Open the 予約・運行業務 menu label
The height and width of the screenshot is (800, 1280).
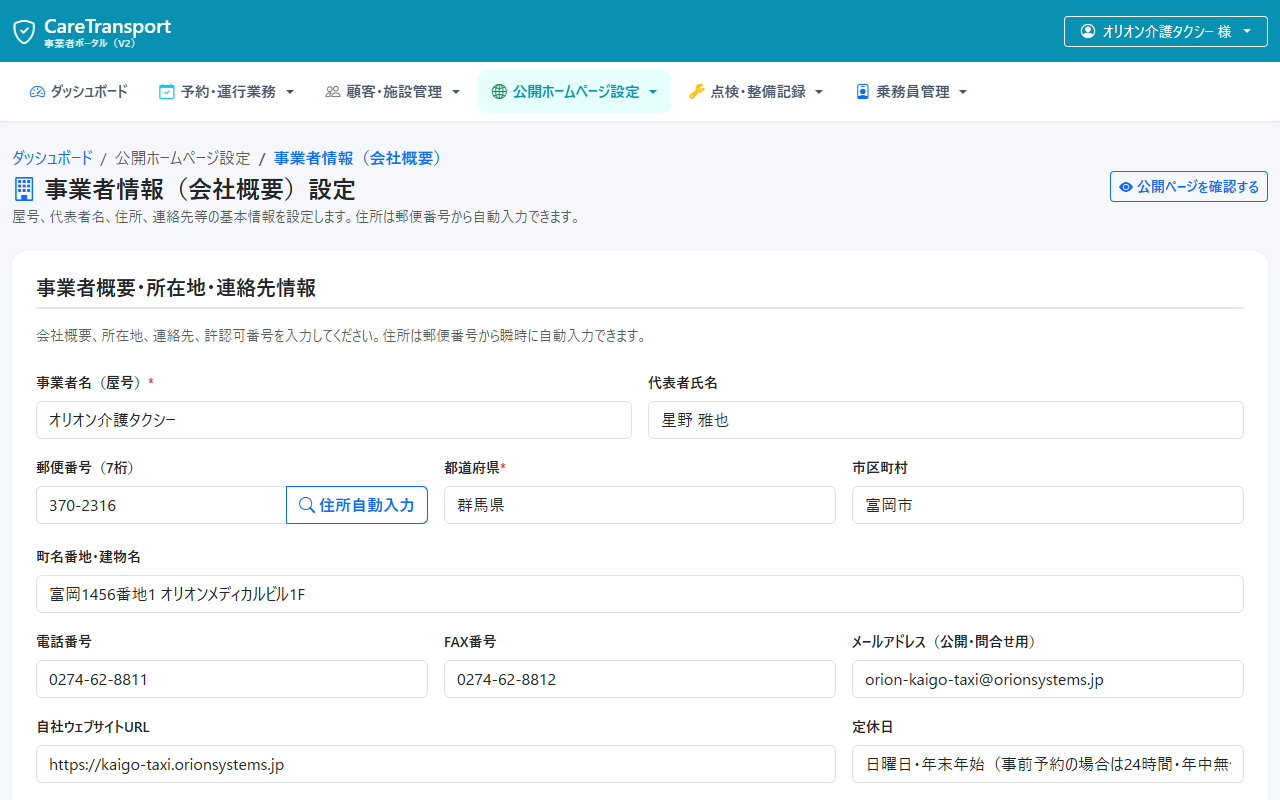click(x=228, y=92)
